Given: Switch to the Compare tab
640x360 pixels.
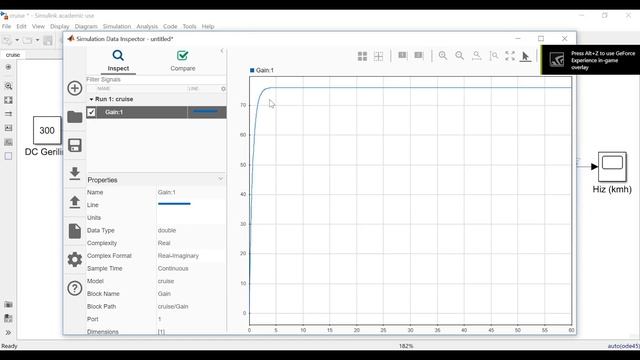Looking at the screenshot, I should (x=182, y=60).
